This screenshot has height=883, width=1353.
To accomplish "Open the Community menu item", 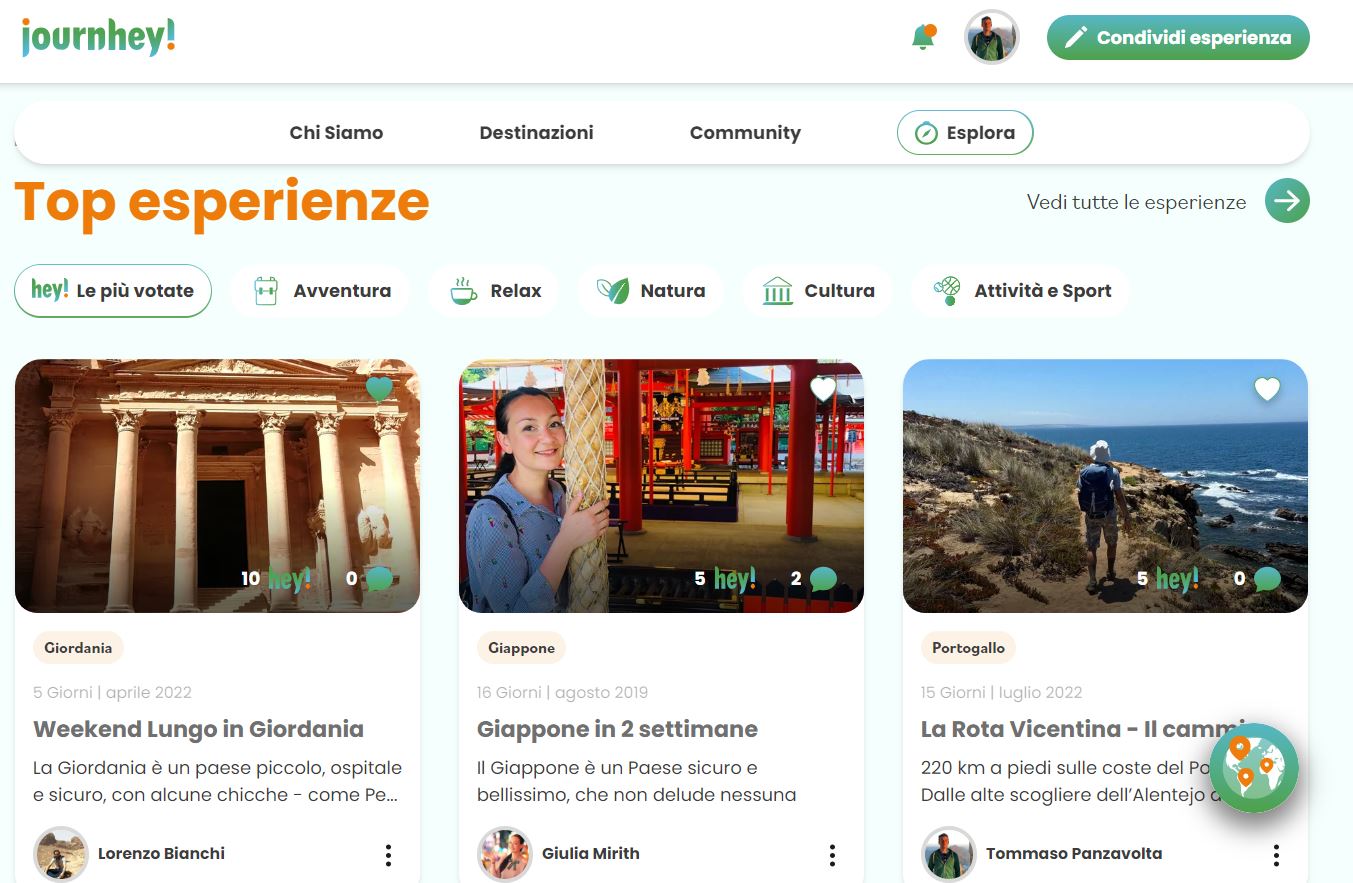I will pyautogui.click(x=745, y=133).
